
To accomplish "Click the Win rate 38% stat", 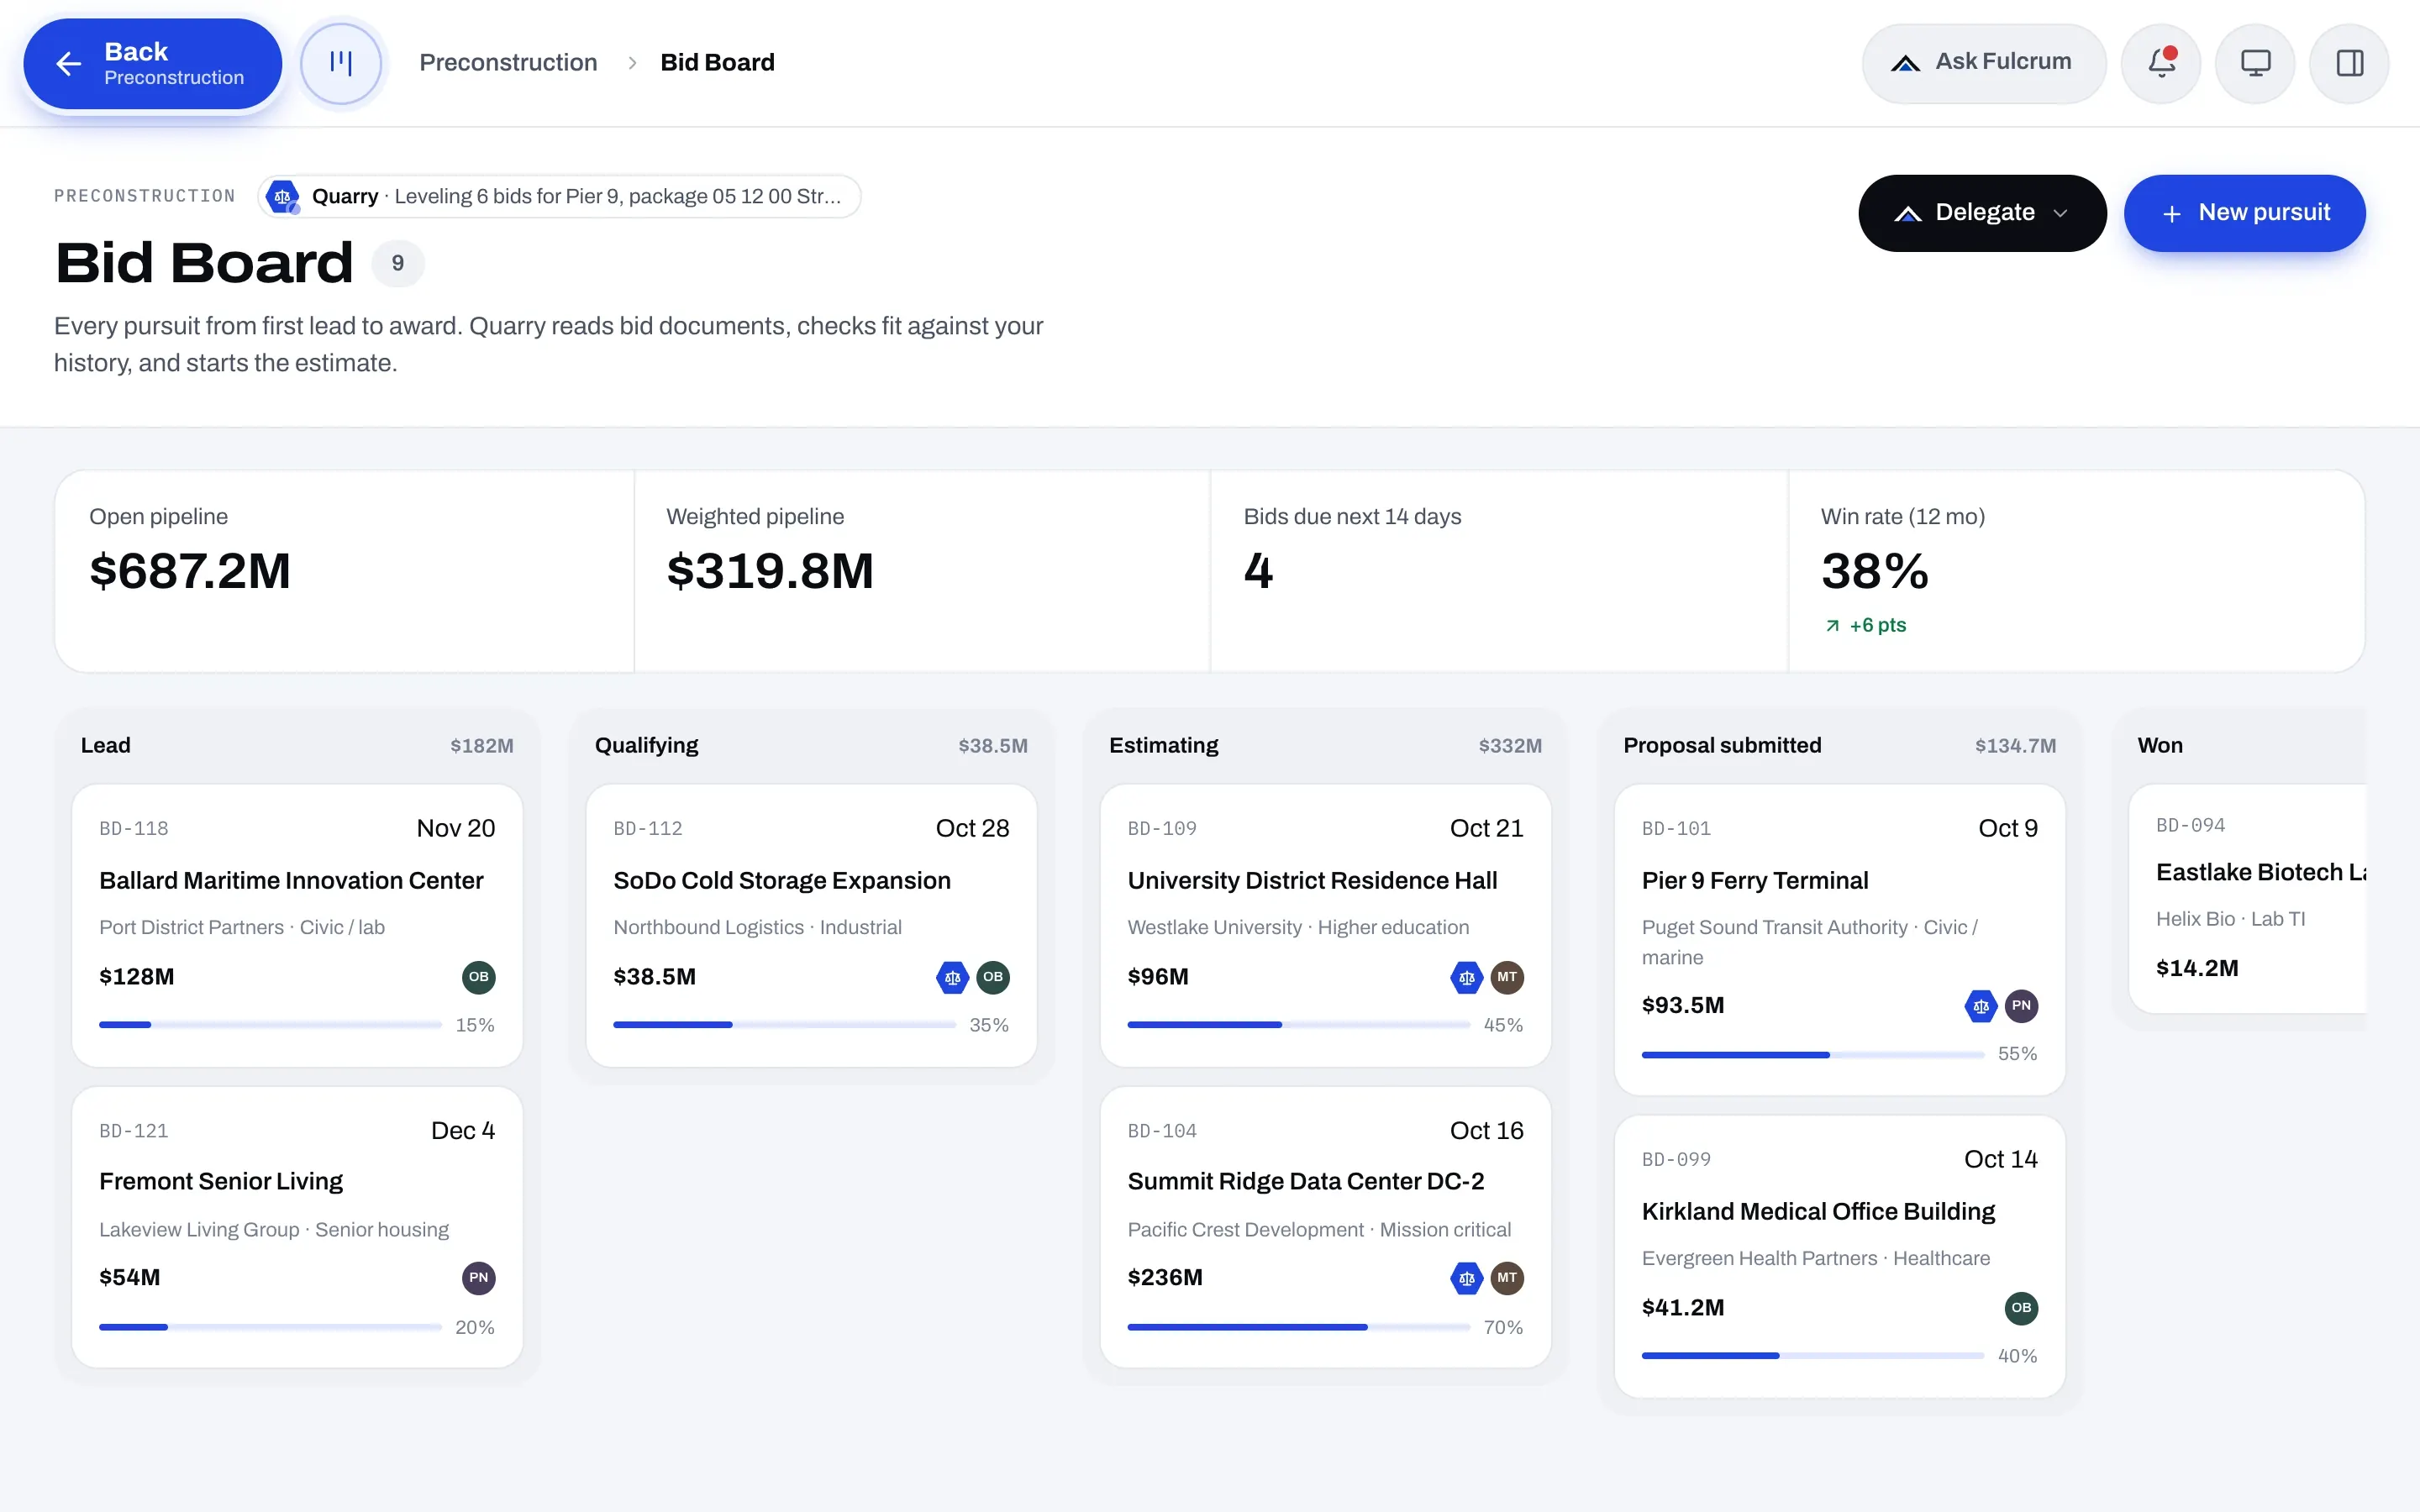I will 2076,571.
